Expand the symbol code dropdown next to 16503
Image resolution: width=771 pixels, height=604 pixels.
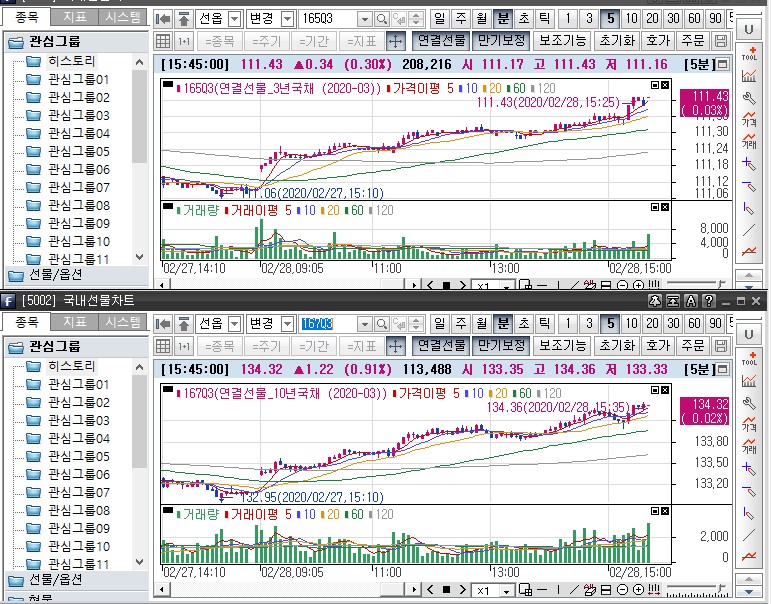(x=364, y=19)
